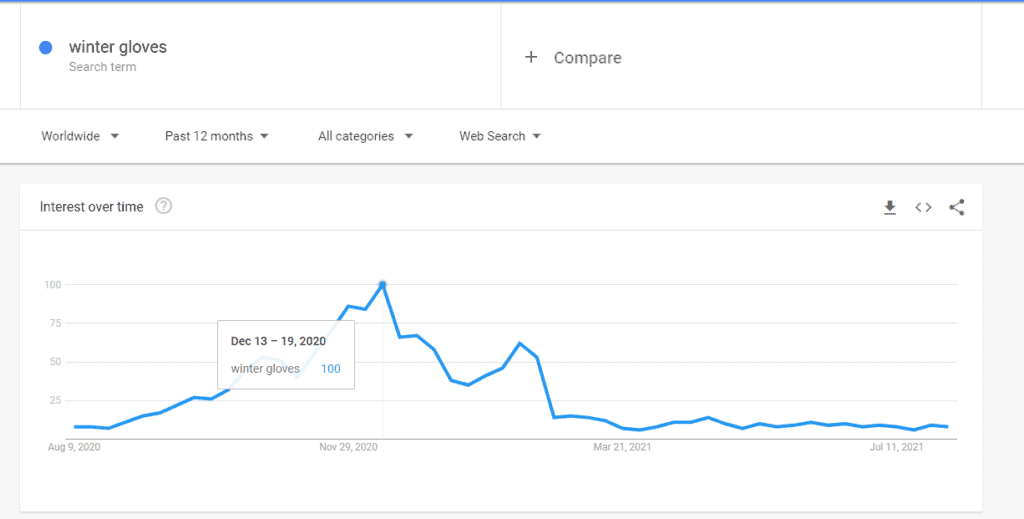Open the embed code icon
Screen dimensions: 1024x519
923,208
